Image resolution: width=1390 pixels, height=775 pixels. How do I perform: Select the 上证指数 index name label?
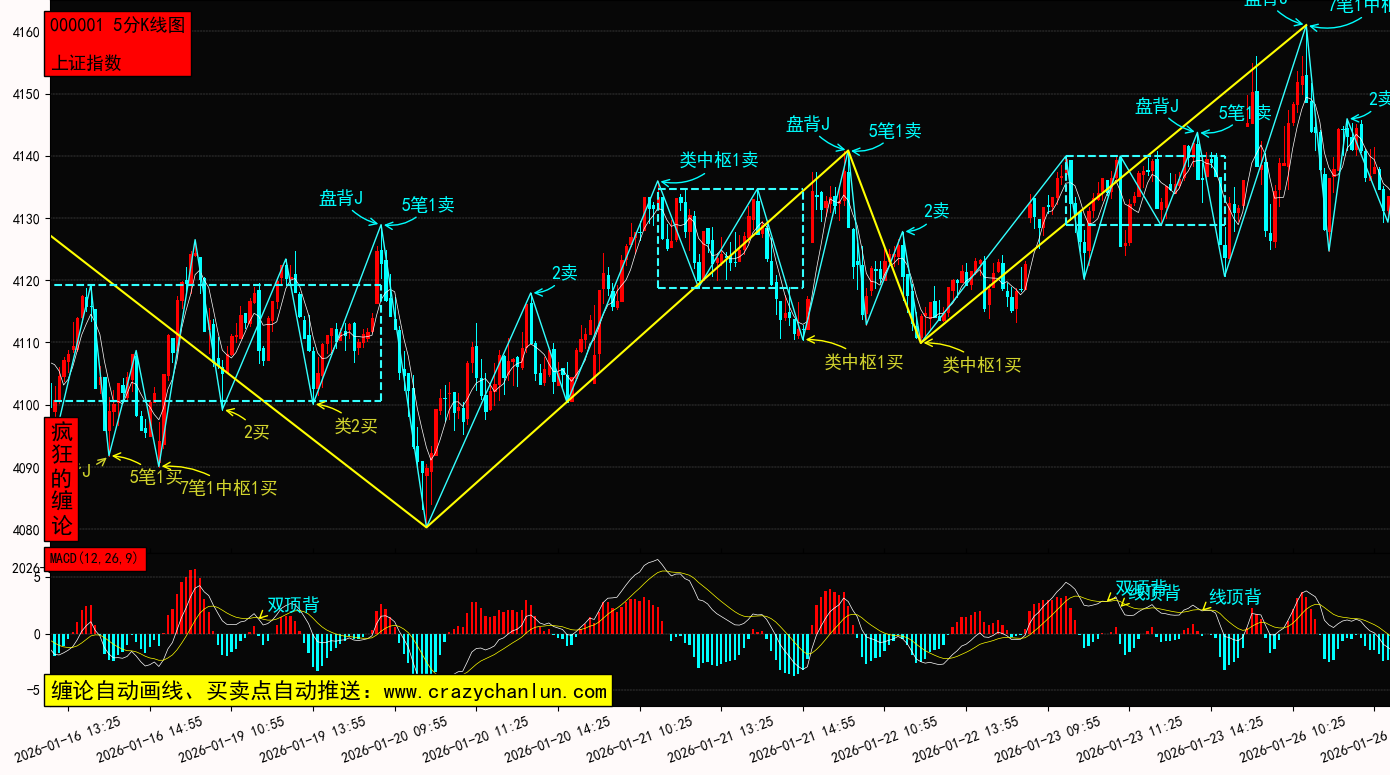tap(86, 62)
